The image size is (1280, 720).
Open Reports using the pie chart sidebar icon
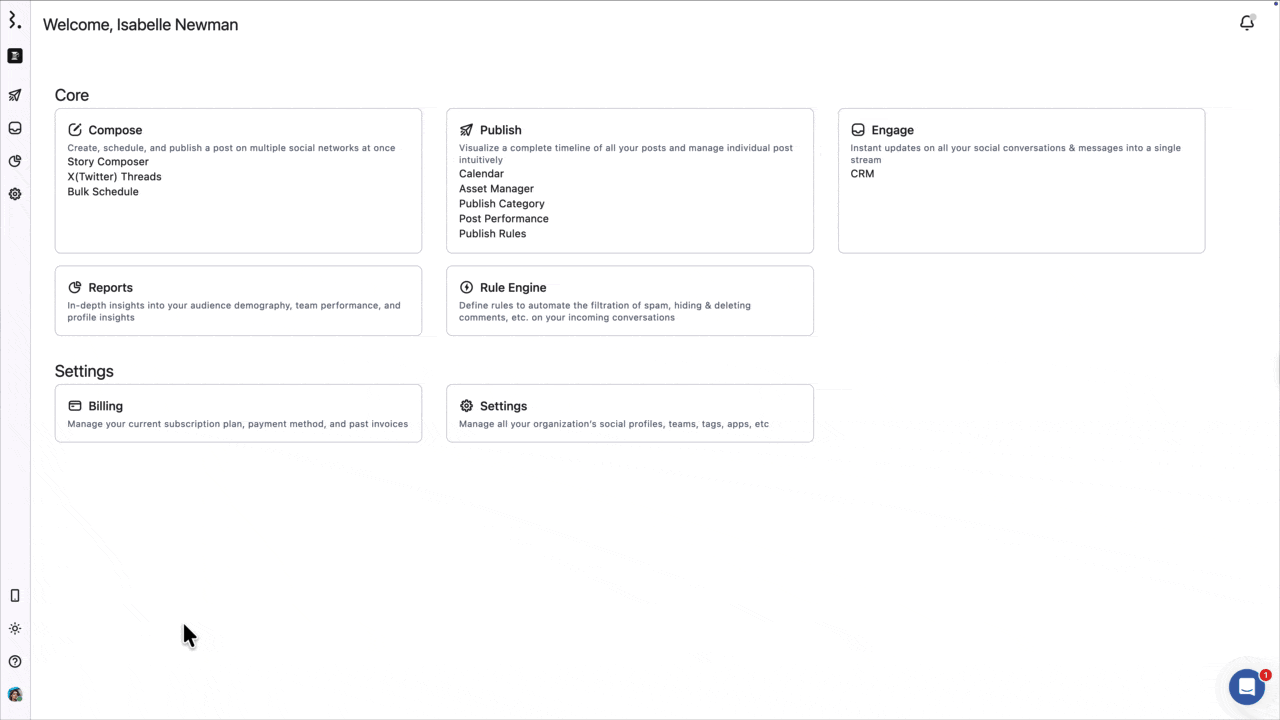click(15, 161)
